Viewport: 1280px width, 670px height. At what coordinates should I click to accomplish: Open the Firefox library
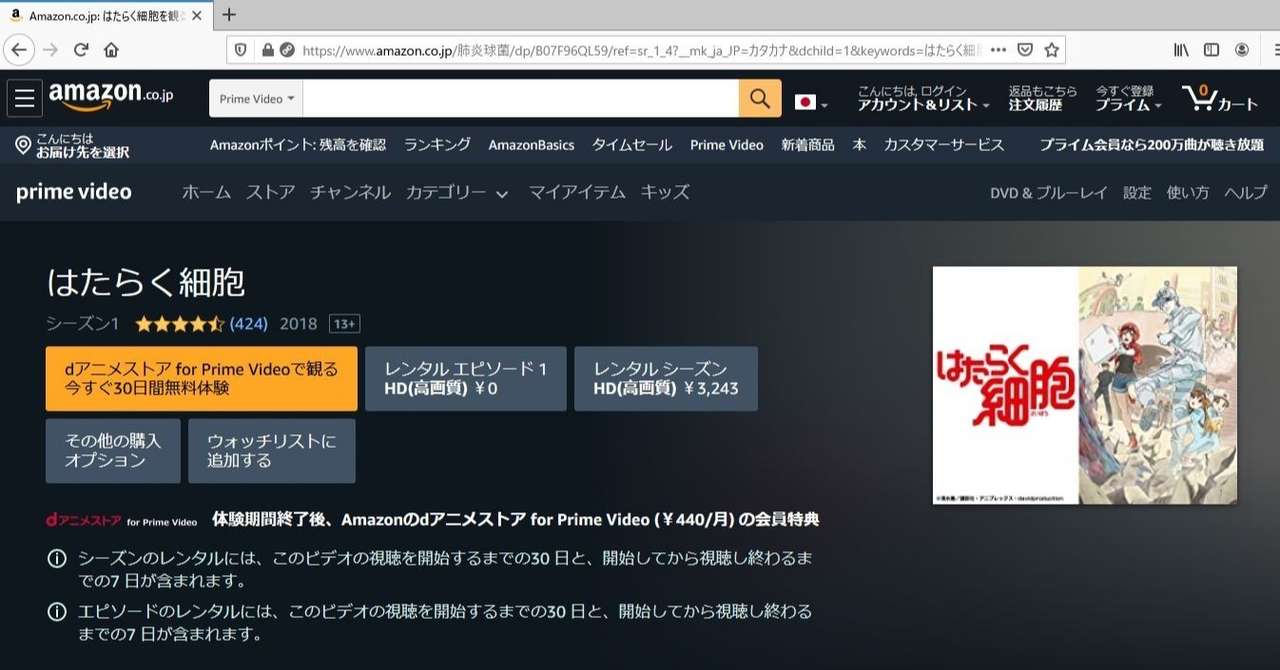[1181, 49]
